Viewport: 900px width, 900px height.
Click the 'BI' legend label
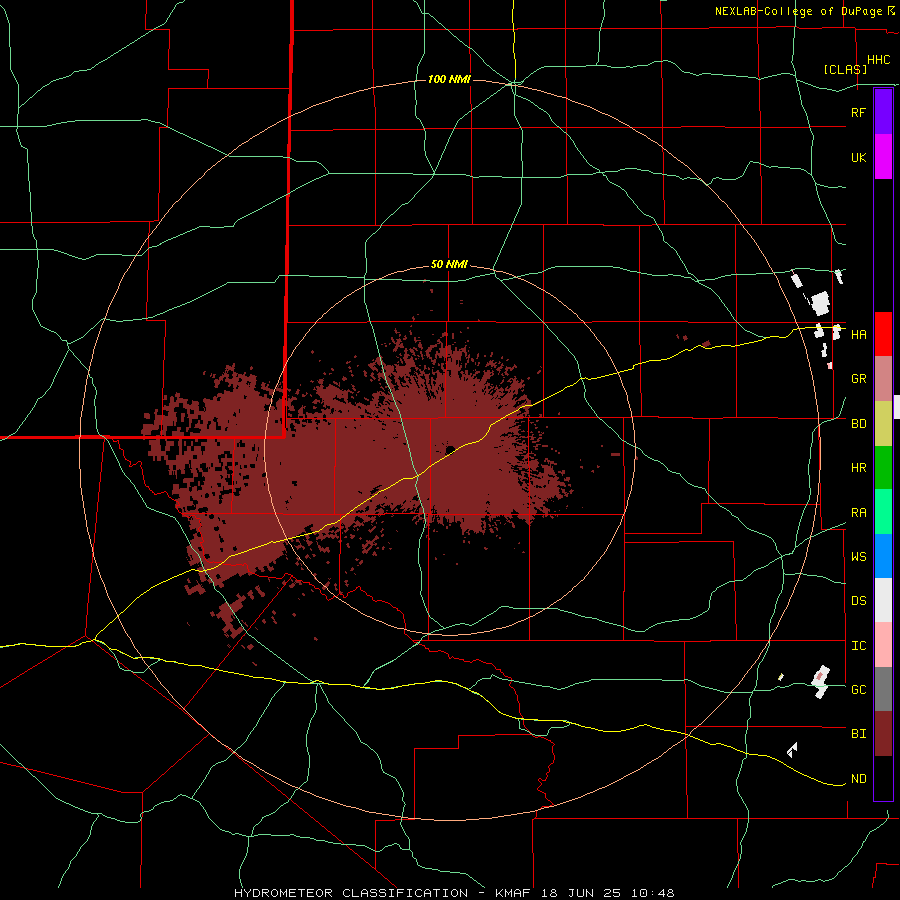coord(858,734)
